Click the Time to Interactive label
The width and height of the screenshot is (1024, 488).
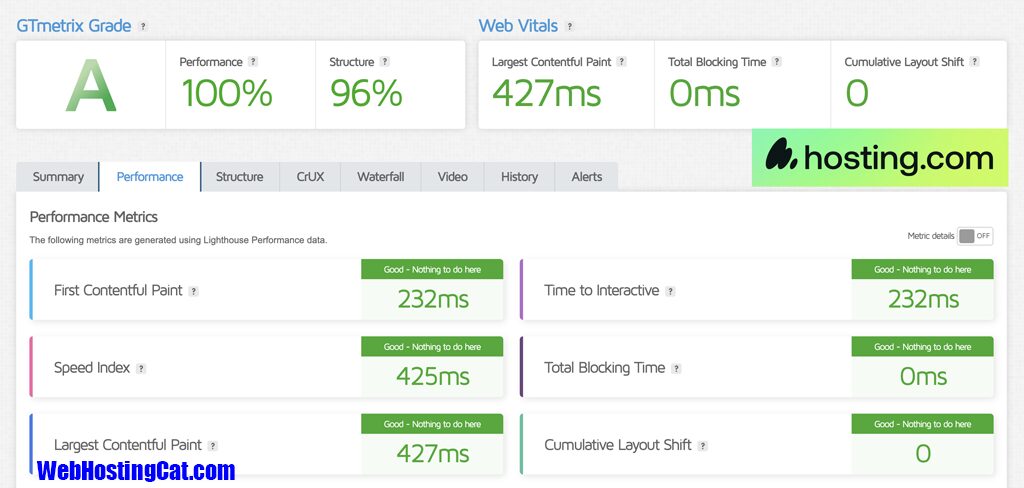(x=601, y=291)
